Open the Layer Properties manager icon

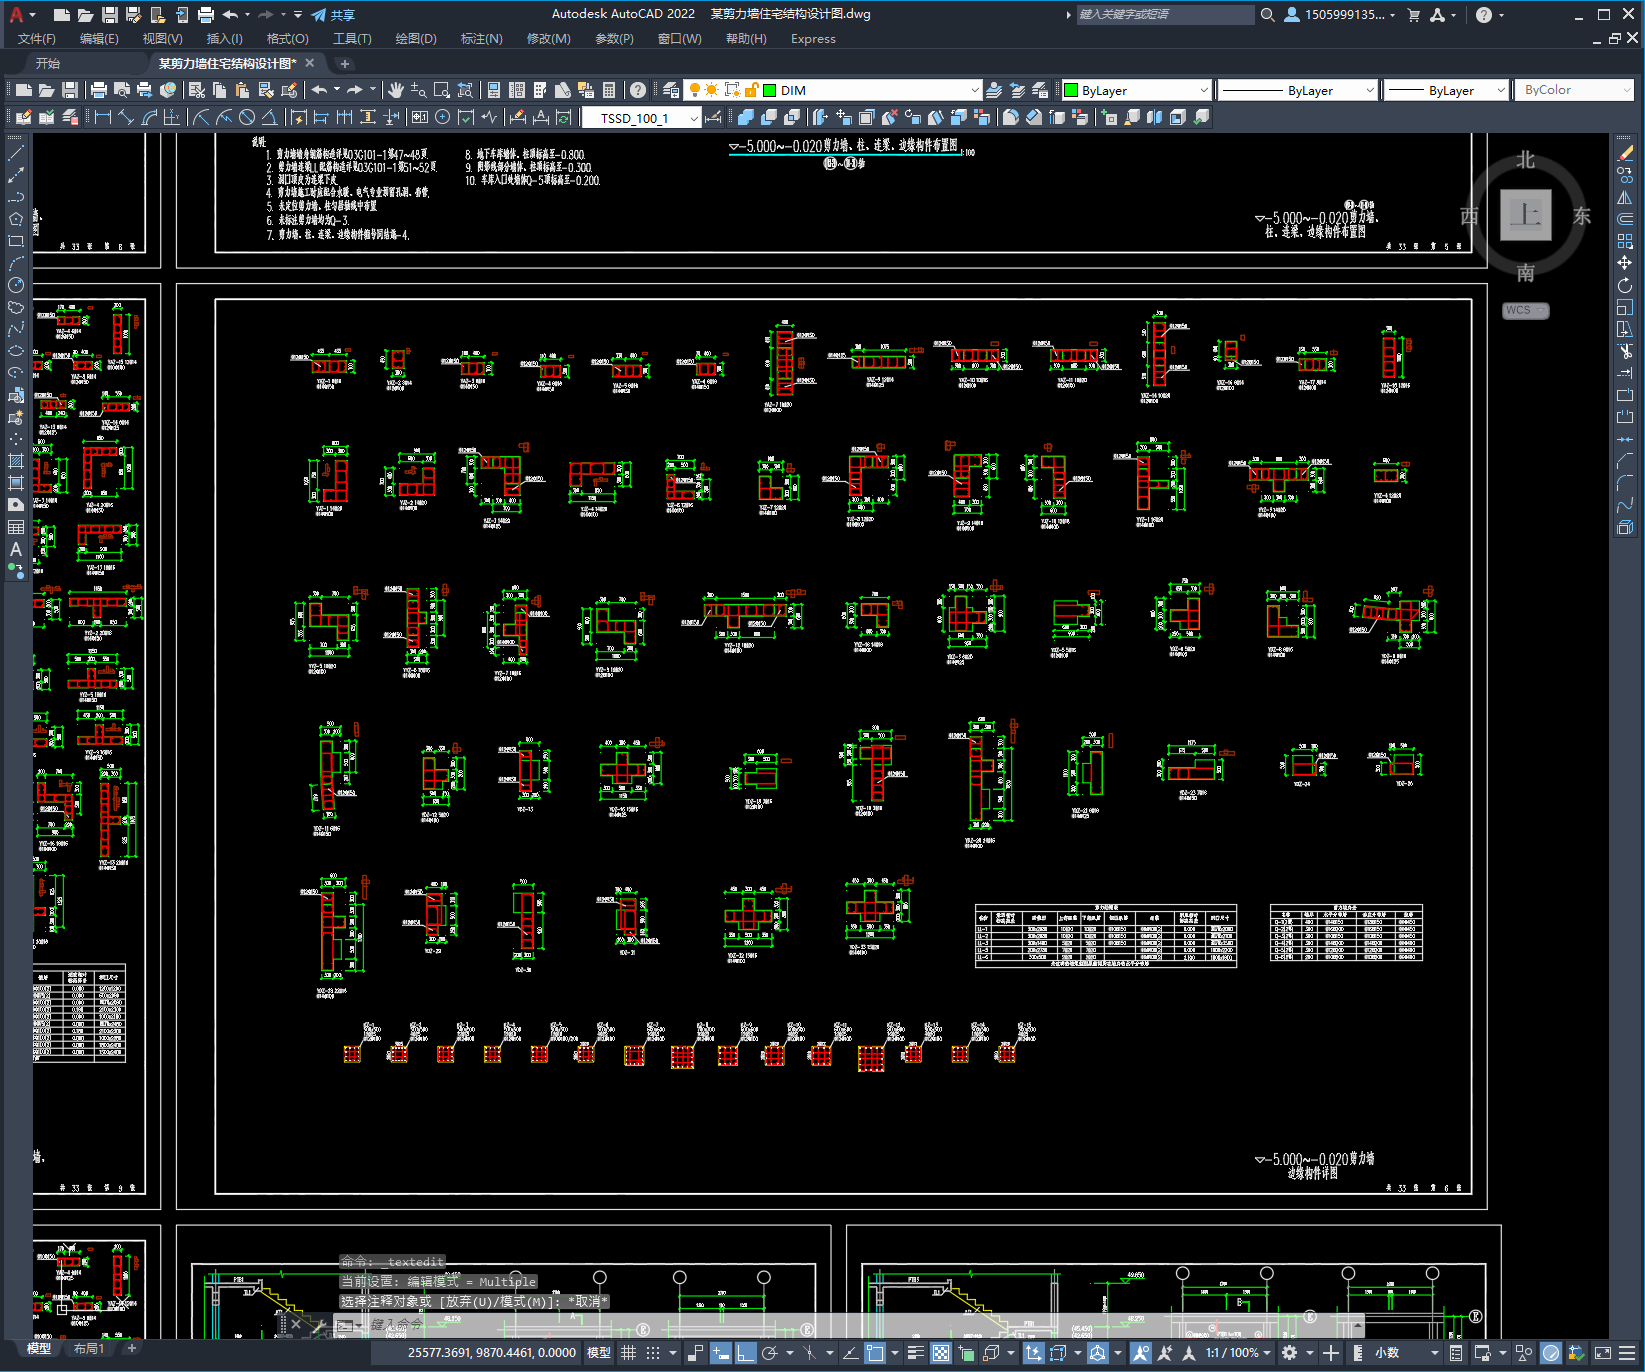pos(671,90)
